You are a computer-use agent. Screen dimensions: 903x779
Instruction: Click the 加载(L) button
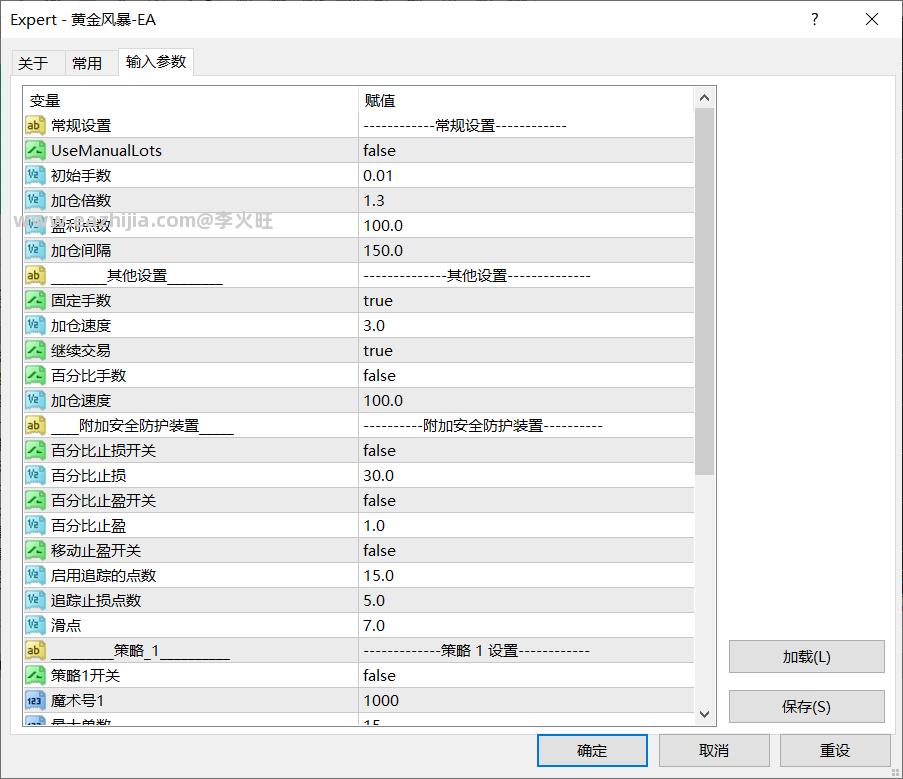[806, 656]
